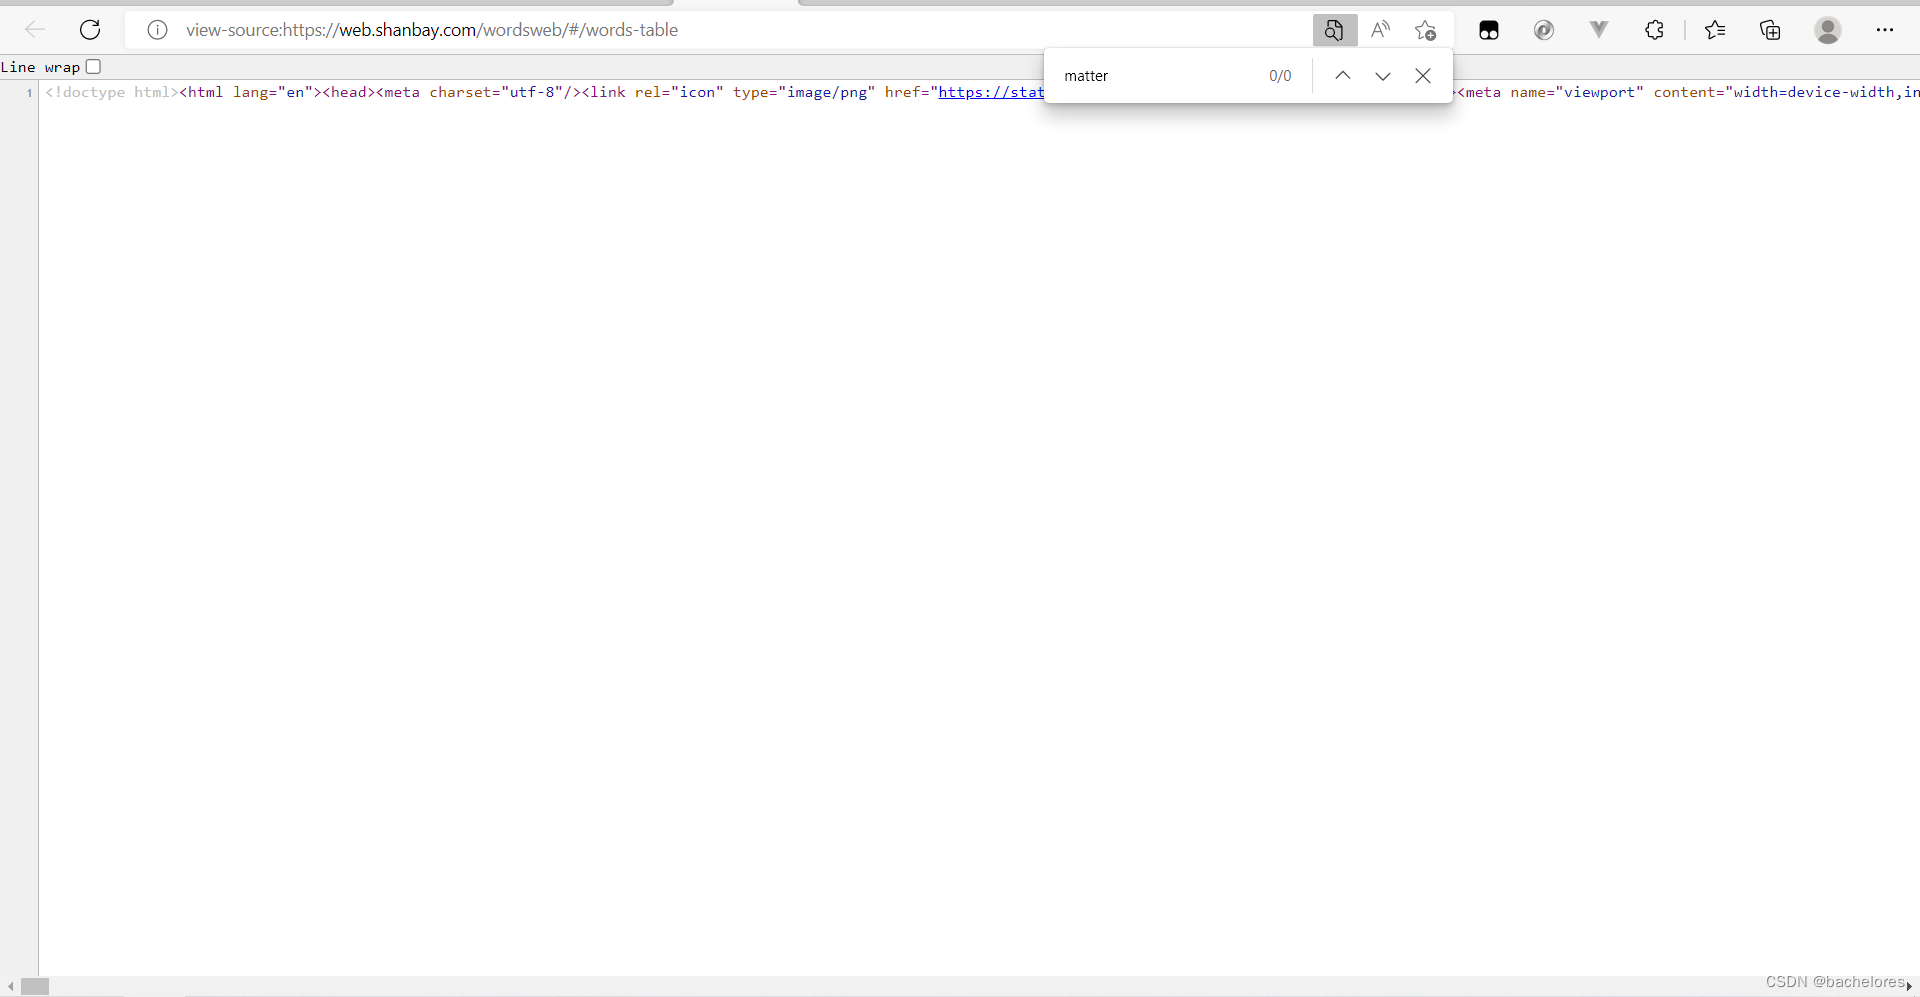Enable the Line wrap checkbox
1920x997 pixels.
coord(93,67)
